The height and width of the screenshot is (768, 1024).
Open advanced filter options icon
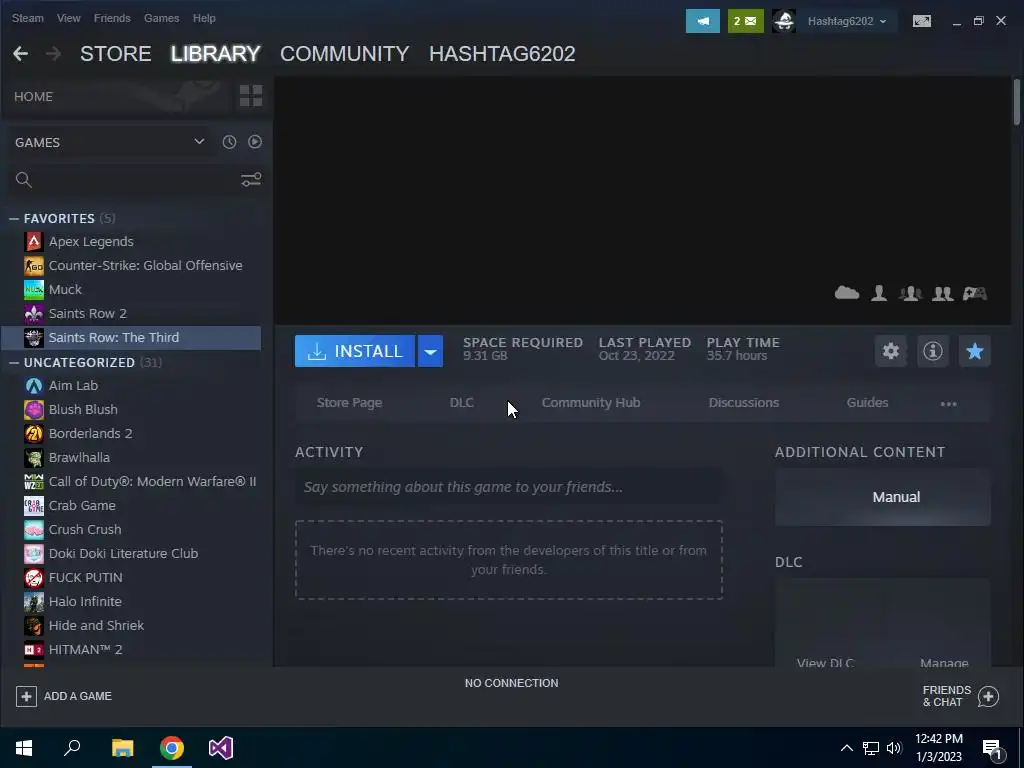coord(251,180)
